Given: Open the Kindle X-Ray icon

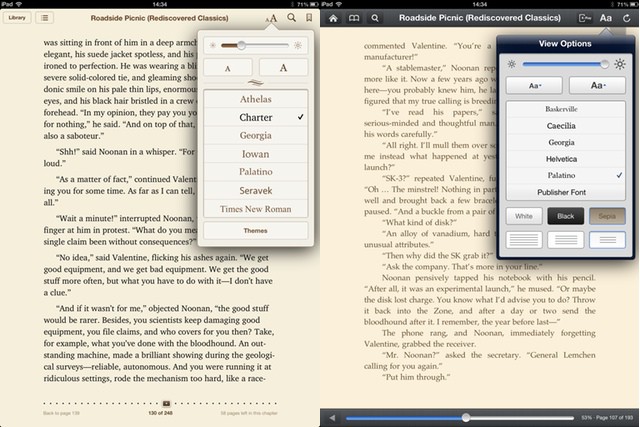Looking at the screenshot, I should 586,18.
